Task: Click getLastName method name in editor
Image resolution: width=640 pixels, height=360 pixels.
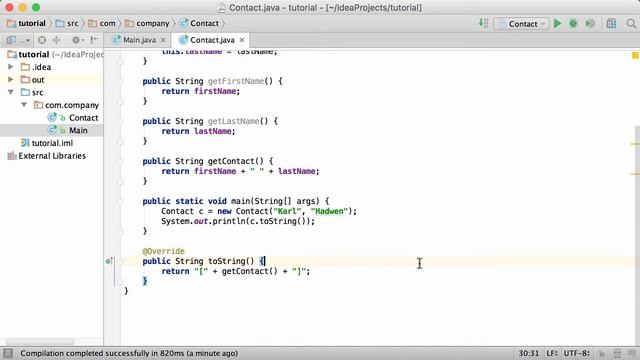Action: pos(233,121)
